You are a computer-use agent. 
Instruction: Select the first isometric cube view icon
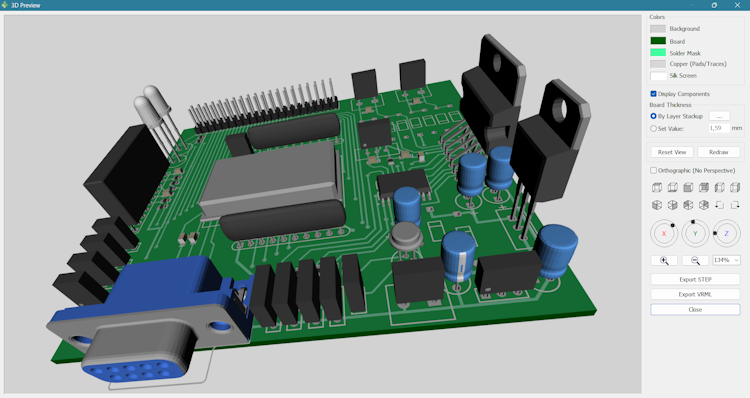(x=657, y=205)
